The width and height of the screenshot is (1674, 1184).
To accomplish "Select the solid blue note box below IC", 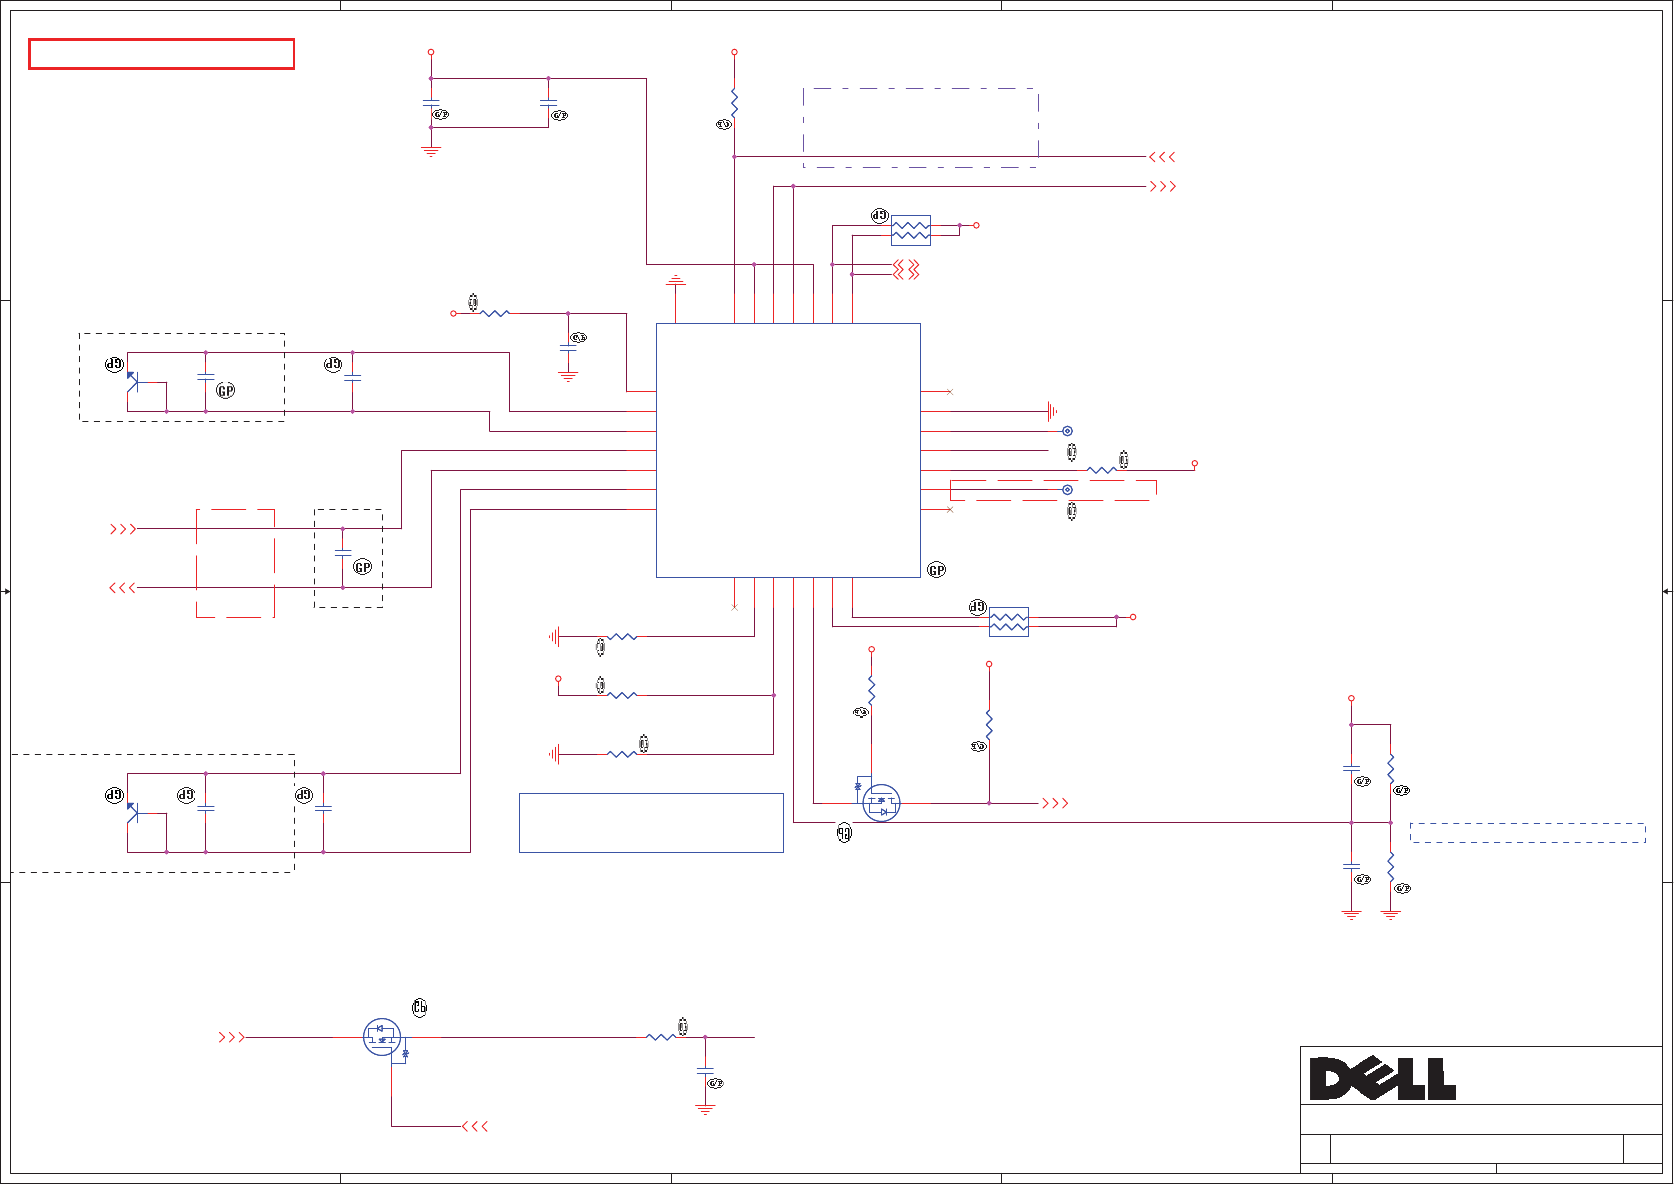I will tap(651, 823).
